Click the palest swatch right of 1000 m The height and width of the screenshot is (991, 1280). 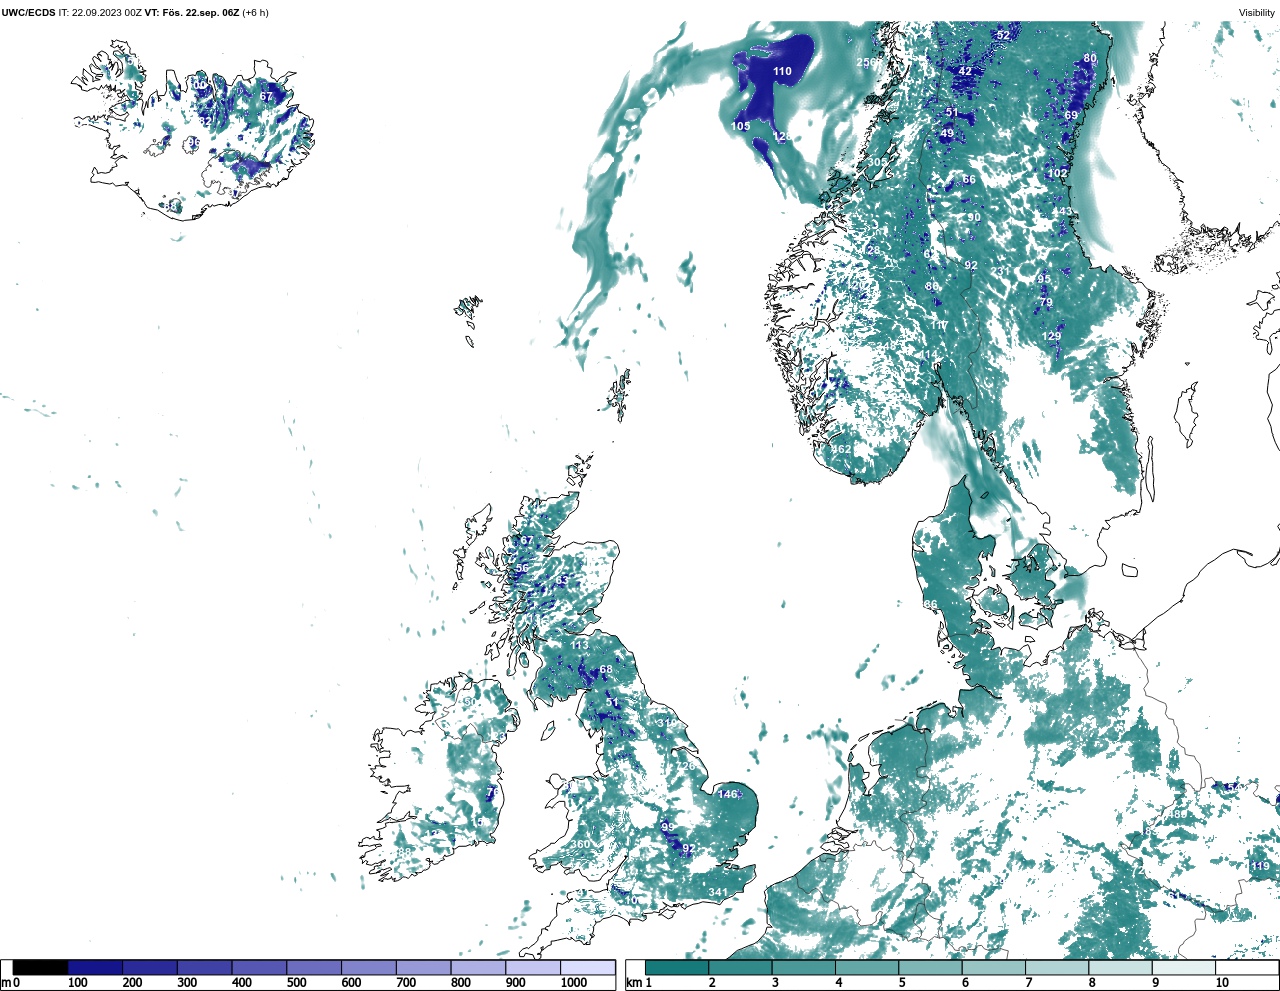point(587,968)
